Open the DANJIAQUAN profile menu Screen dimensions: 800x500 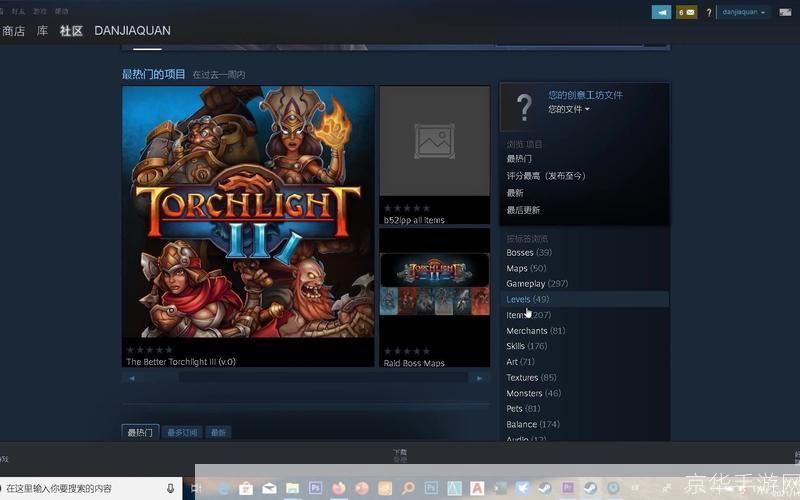tap(132, 31)
